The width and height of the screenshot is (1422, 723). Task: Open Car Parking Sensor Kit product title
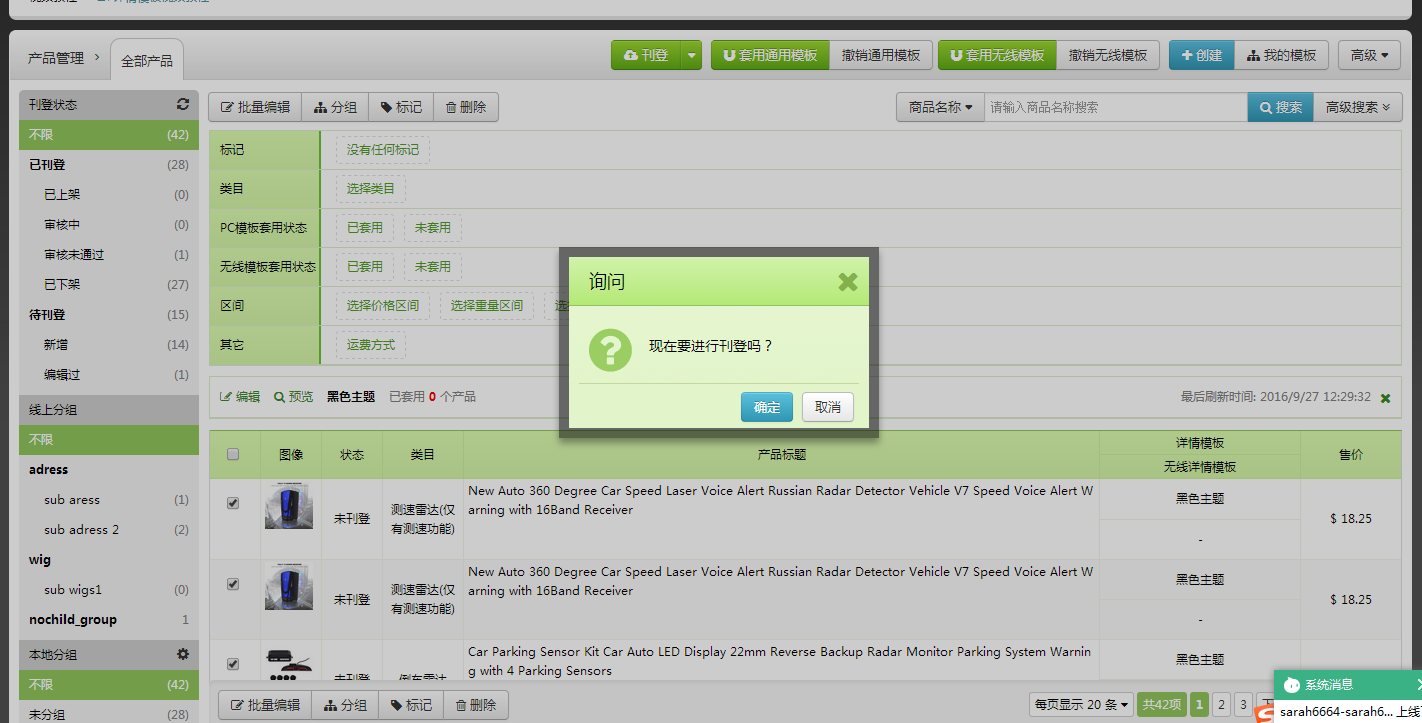point(779,661)
